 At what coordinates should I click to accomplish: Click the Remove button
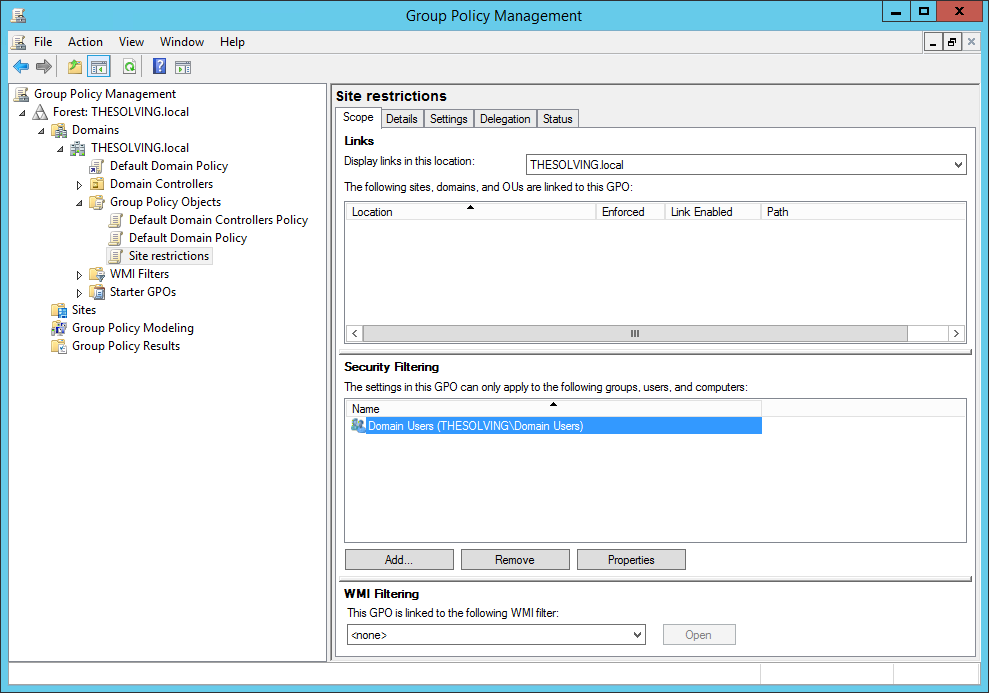(515, 559)
